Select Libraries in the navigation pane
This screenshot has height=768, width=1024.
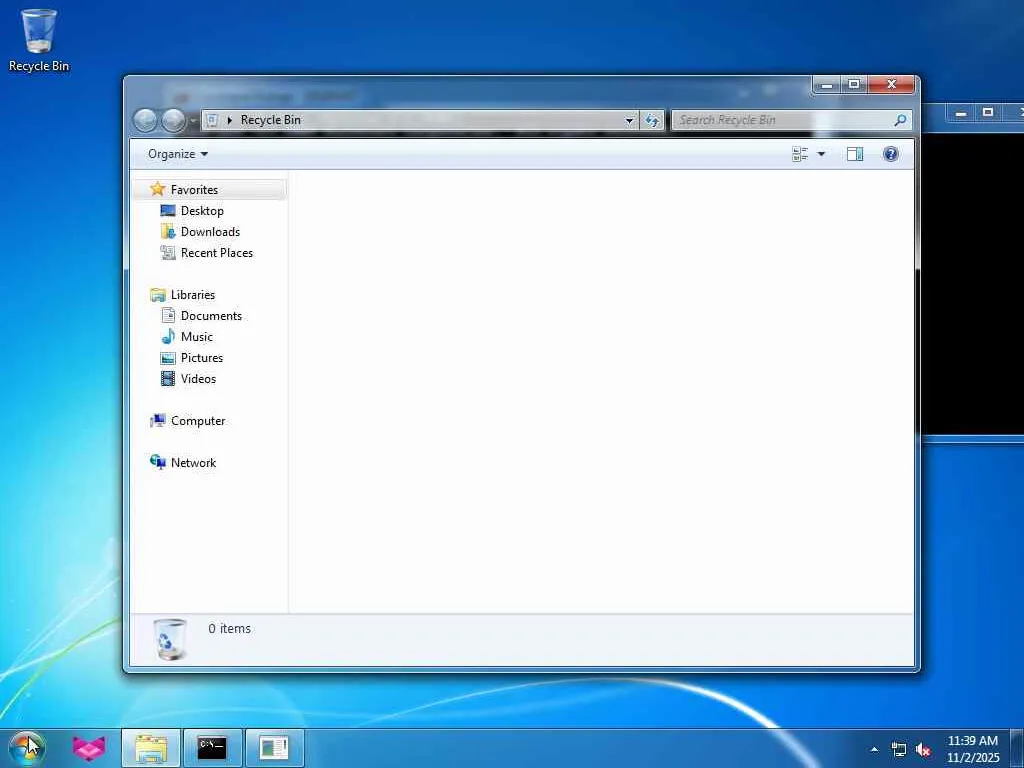pyautogui.click(x=193, y=295)
